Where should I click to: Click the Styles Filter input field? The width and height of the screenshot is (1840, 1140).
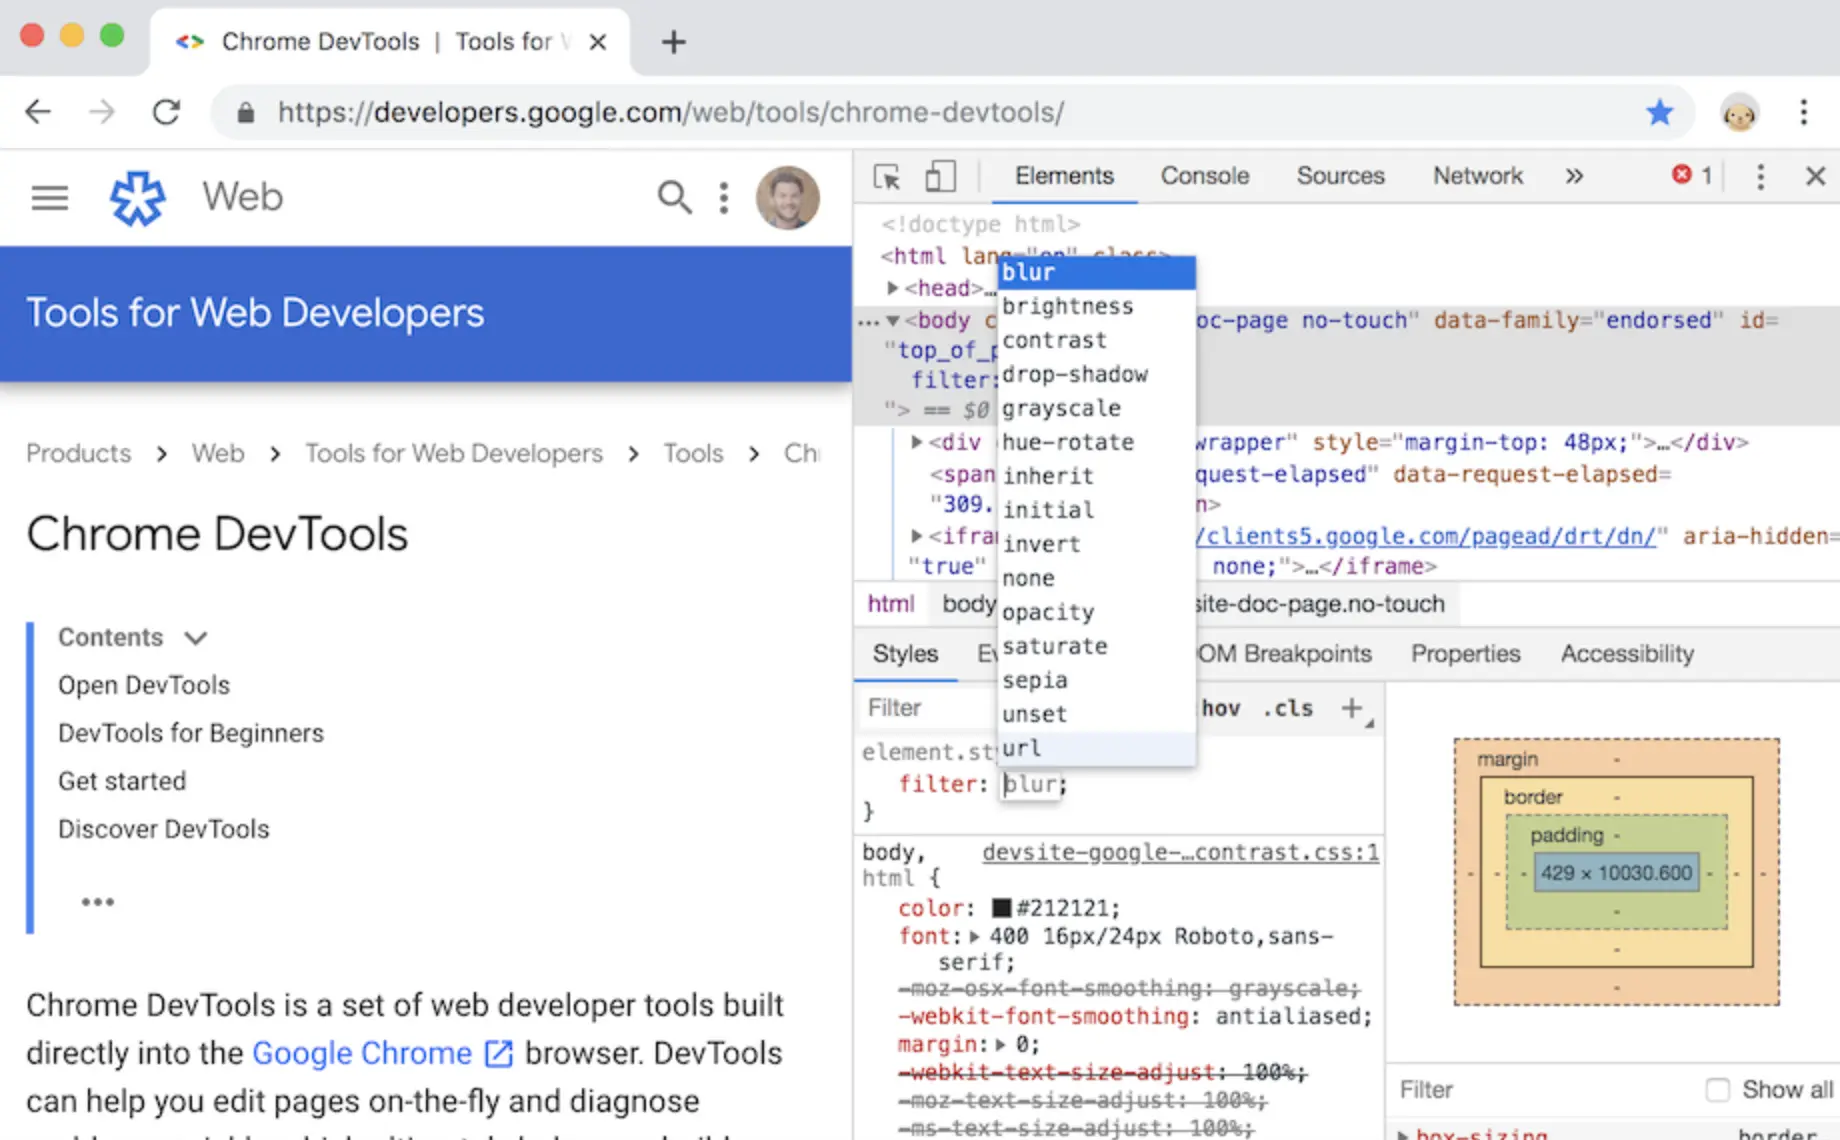(925, 708)
